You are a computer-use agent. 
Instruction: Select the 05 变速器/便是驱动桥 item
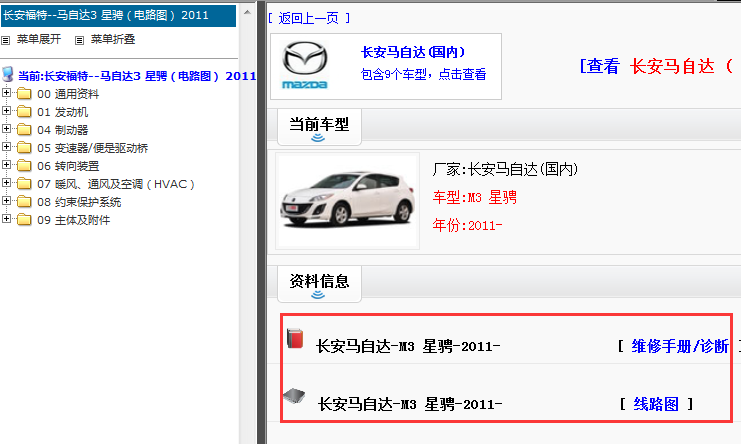[x=93, y=148]
